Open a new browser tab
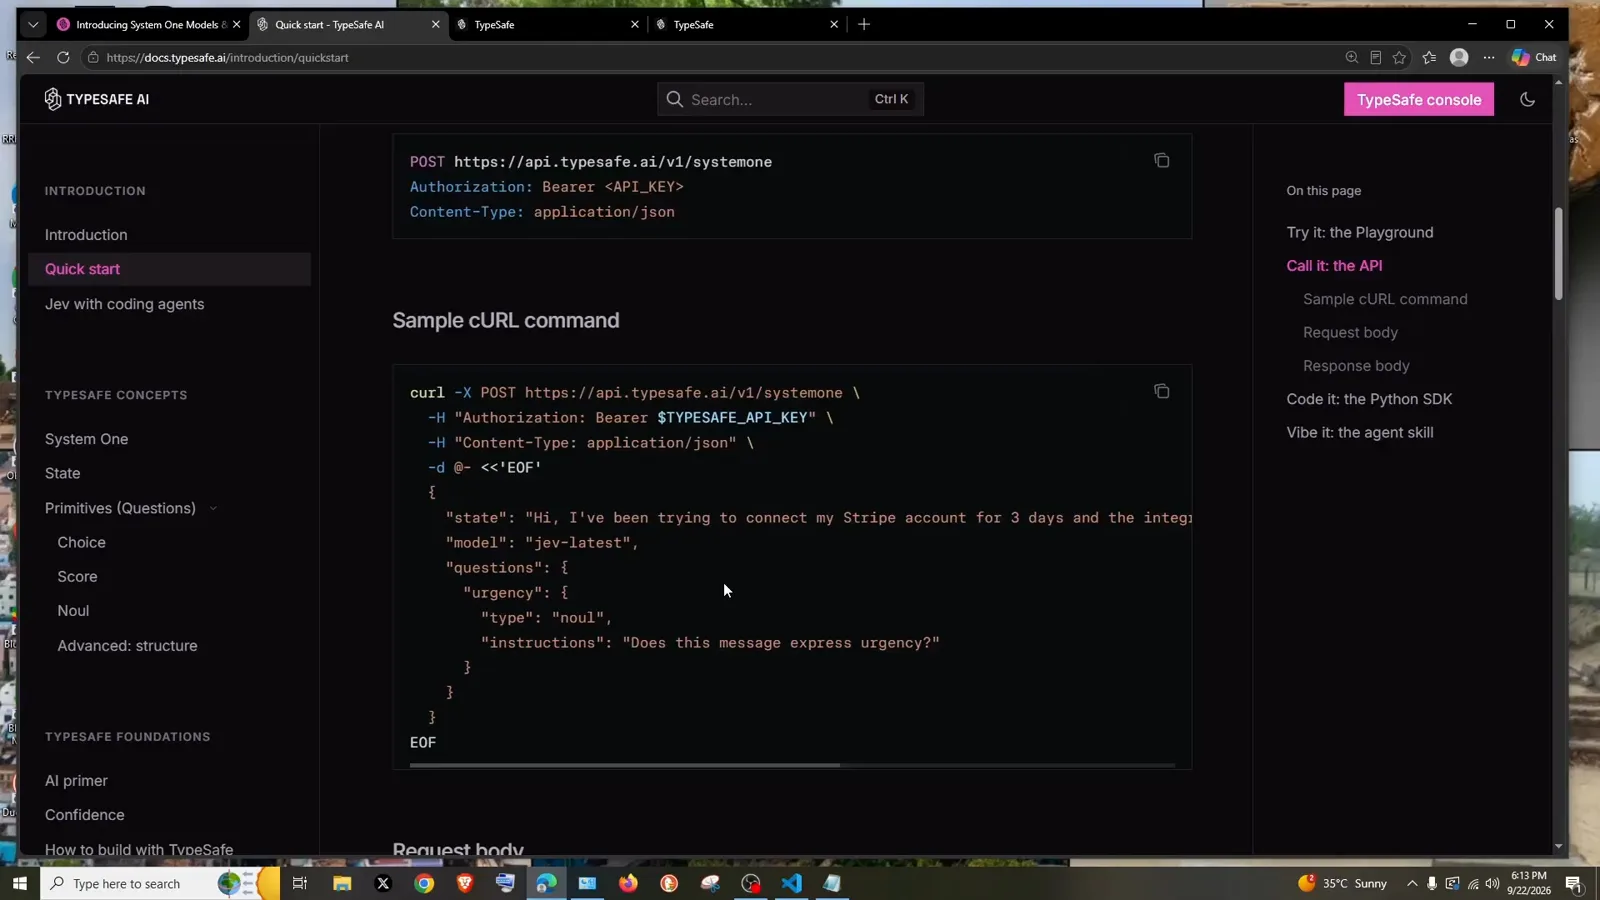1600x900 pixels. (x=864, y=24)
